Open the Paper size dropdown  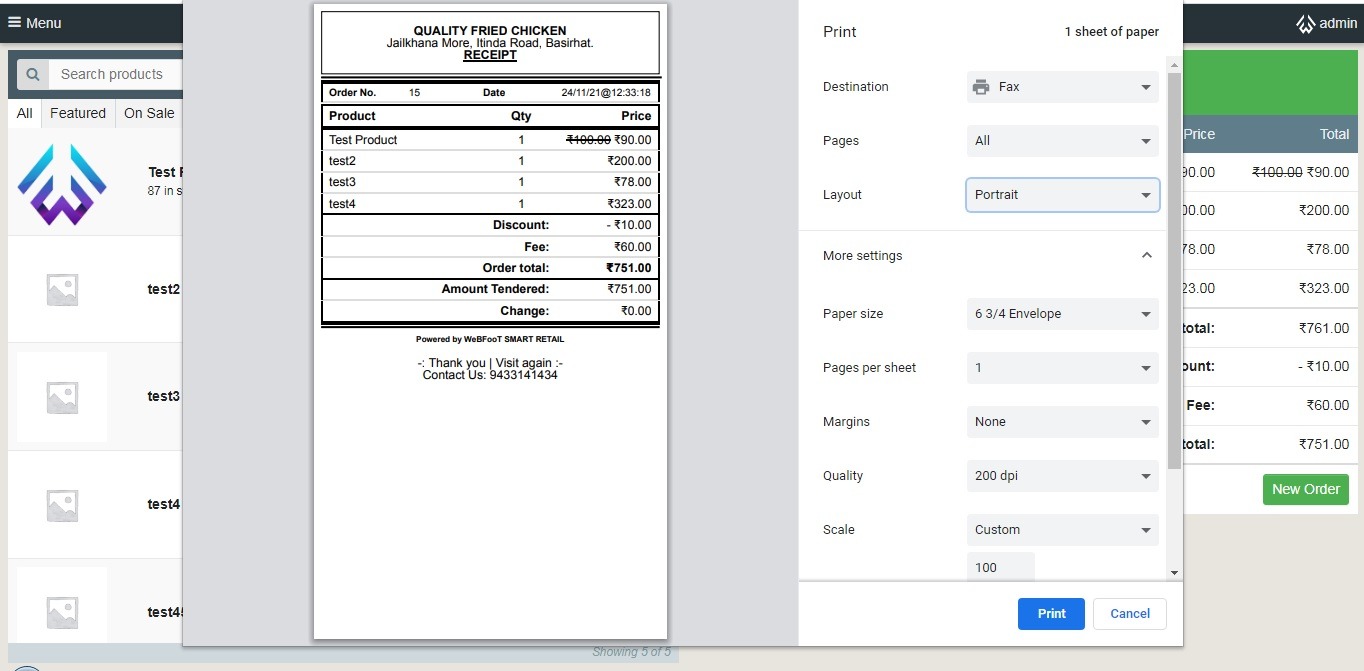coord(1062,314)
